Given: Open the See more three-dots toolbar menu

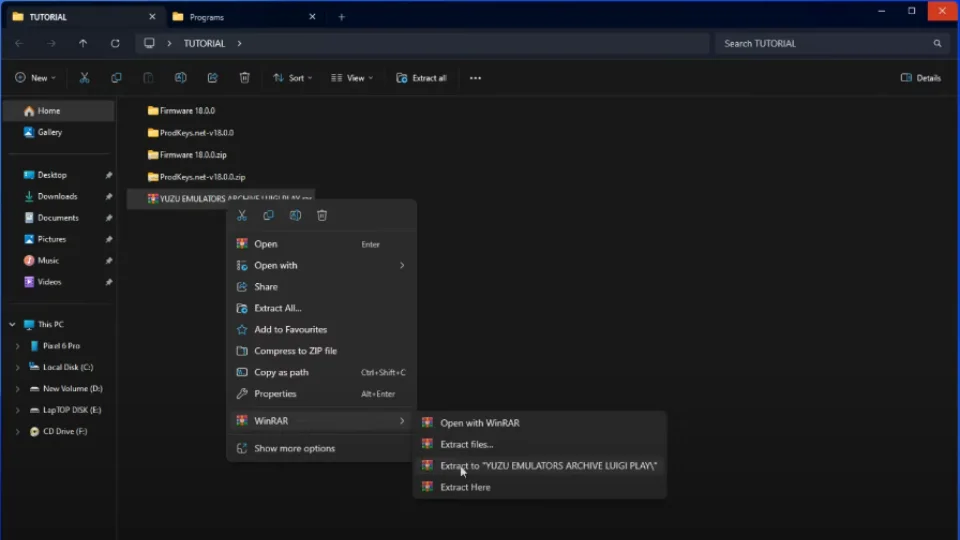Looking at the screenshot, I should click(475, 78).
